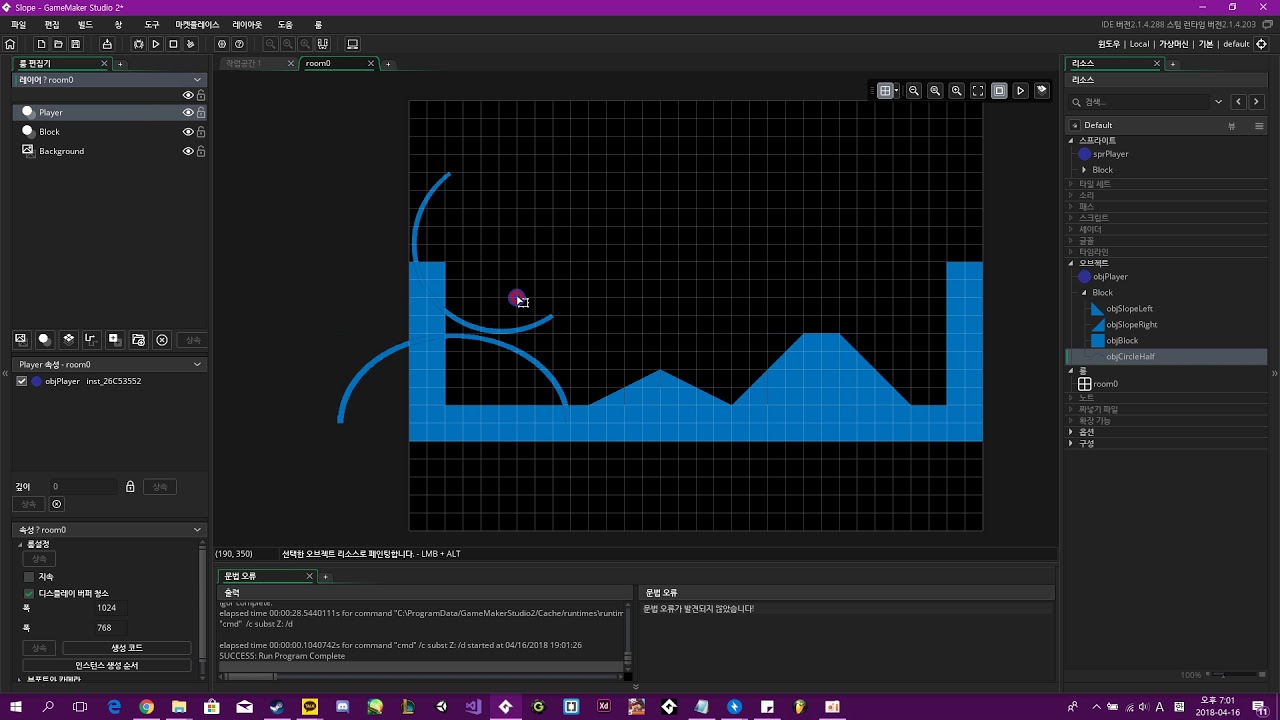Hide the Background layer

(x=188, y=151)
